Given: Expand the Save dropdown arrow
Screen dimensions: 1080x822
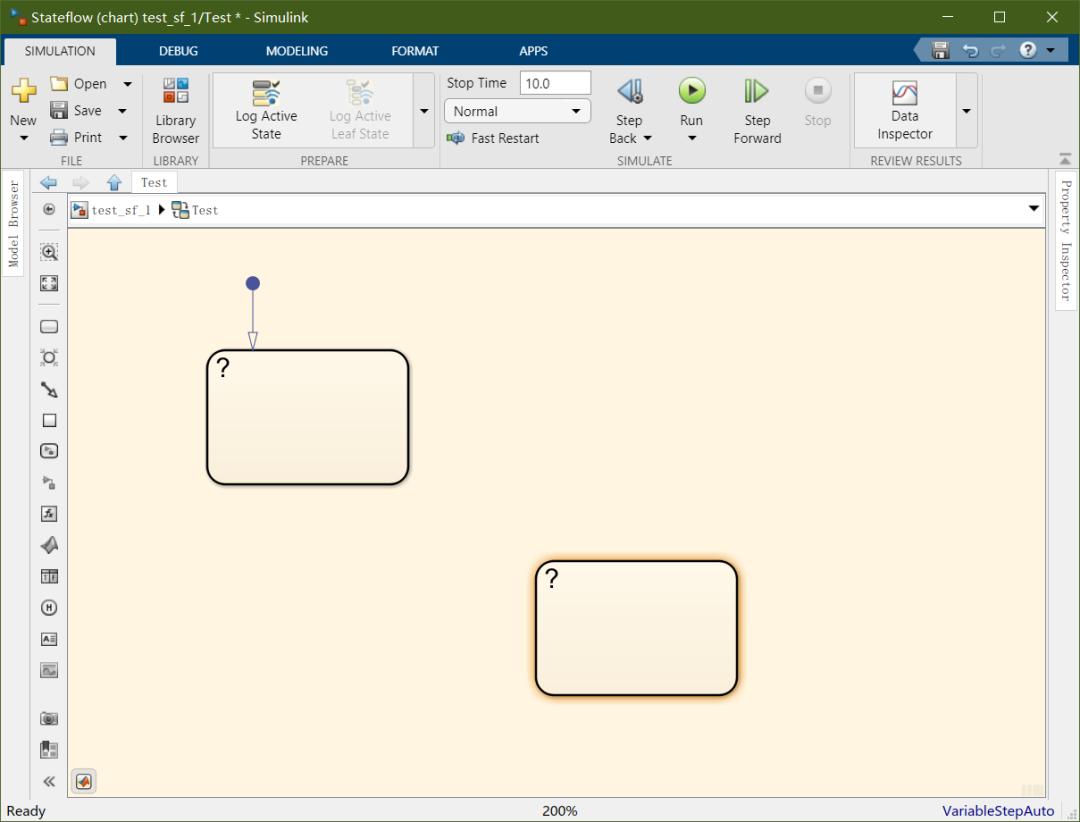Looking at the screenshot, I should 123,111.
